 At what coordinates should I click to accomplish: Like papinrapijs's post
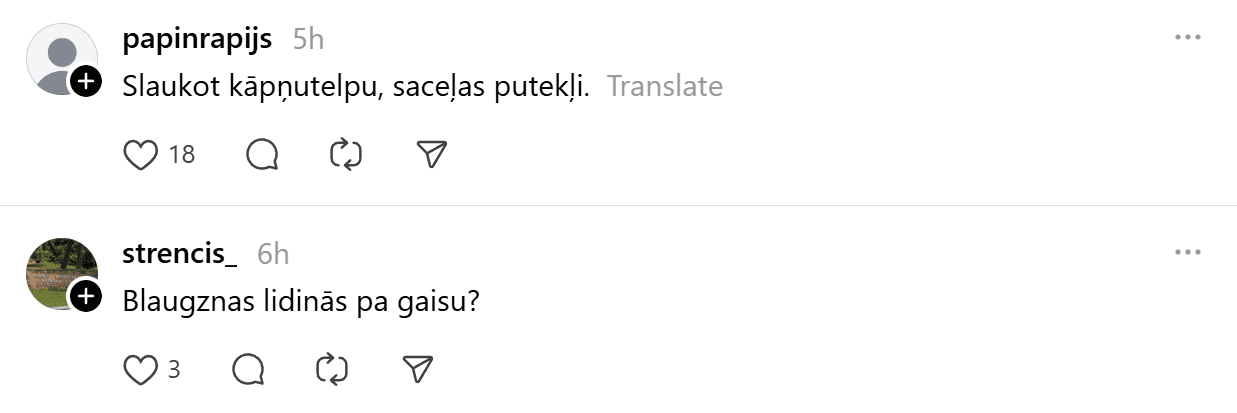coord(141,154)
